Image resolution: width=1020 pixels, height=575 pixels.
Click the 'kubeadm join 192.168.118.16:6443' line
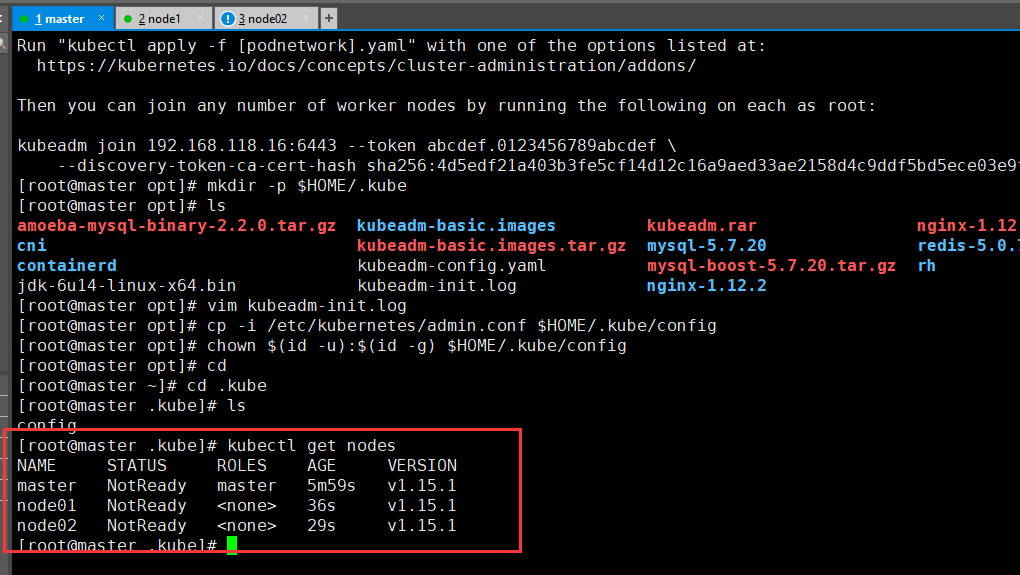347,146
